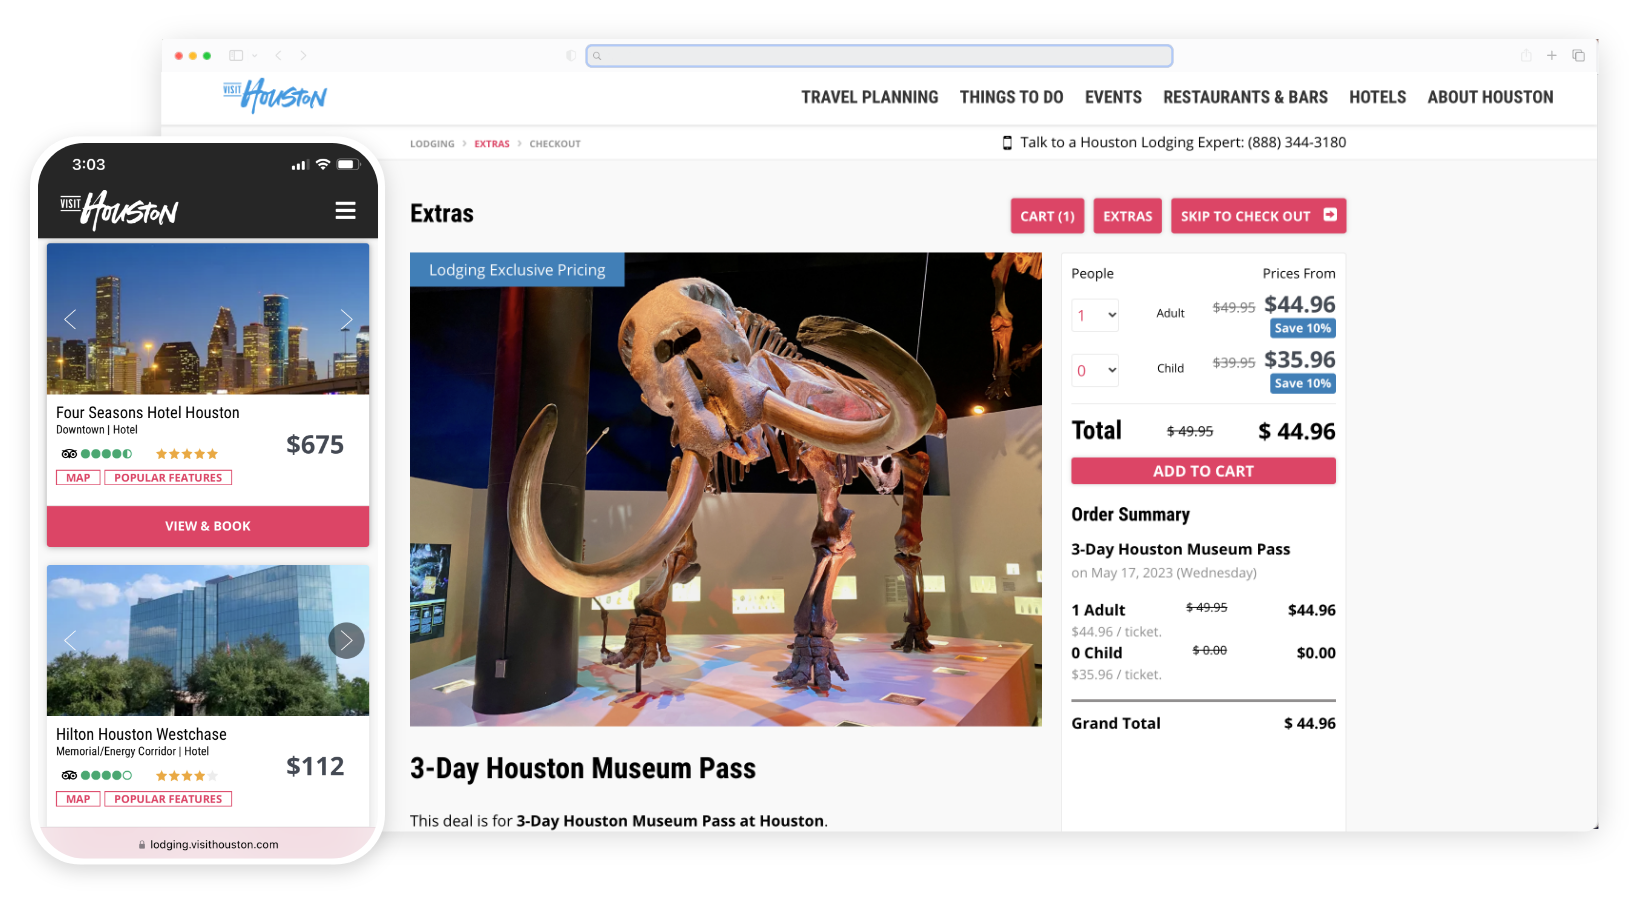The width and height of the screenshot is (1644, 901).
Task: Click the $112 price of Hilton Westchase
Action: click(315, 766)
